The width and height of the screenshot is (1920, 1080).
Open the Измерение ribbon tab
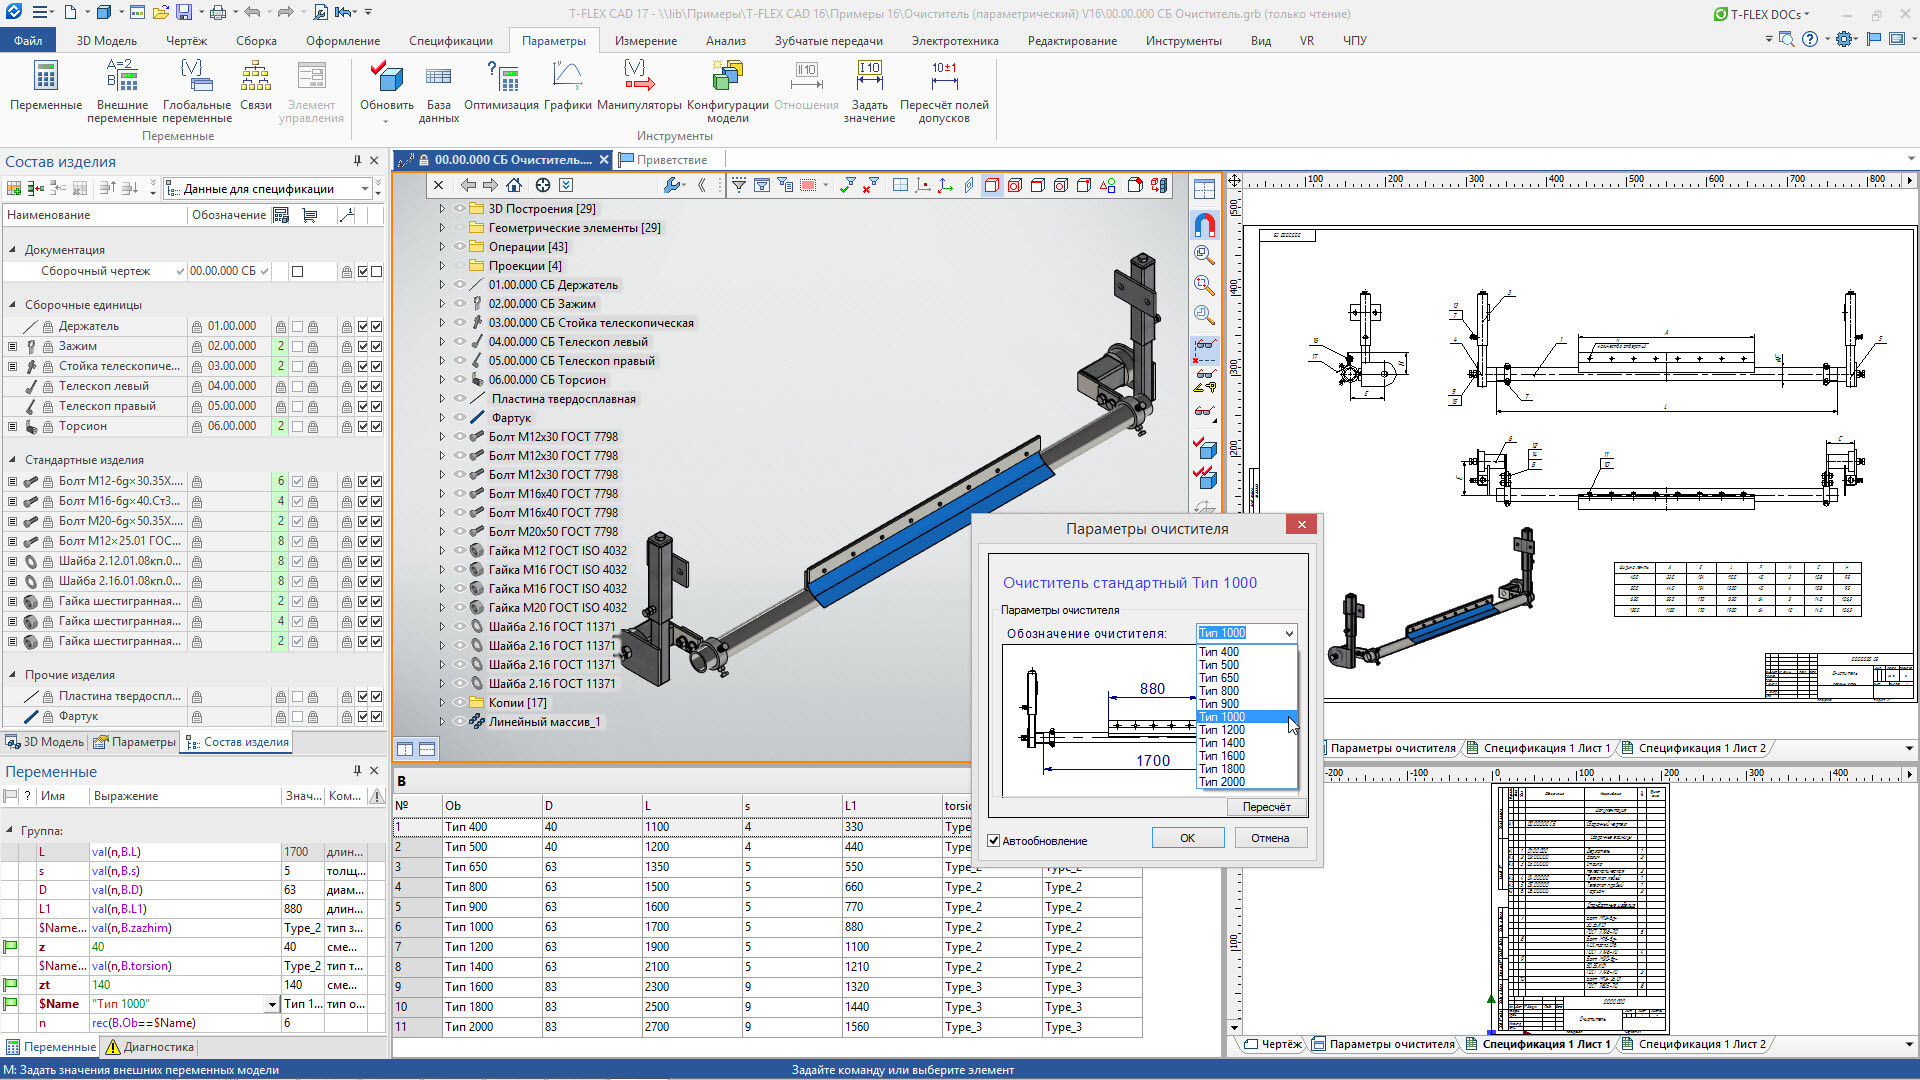645,41
